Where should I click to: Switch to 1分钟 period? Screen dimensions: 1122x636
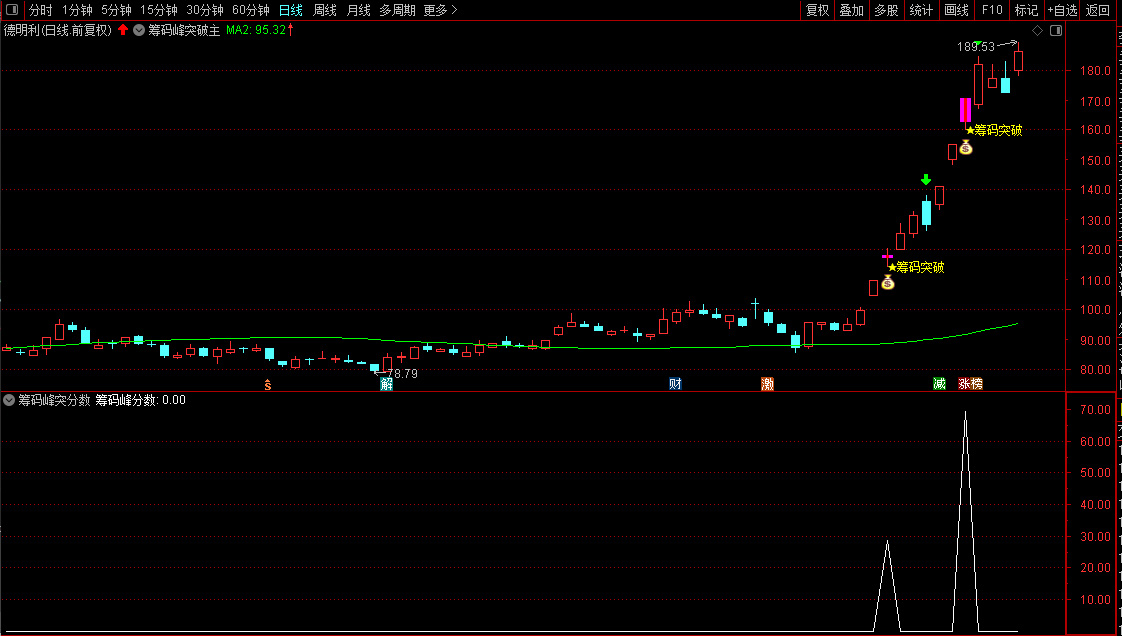point(77,10)
